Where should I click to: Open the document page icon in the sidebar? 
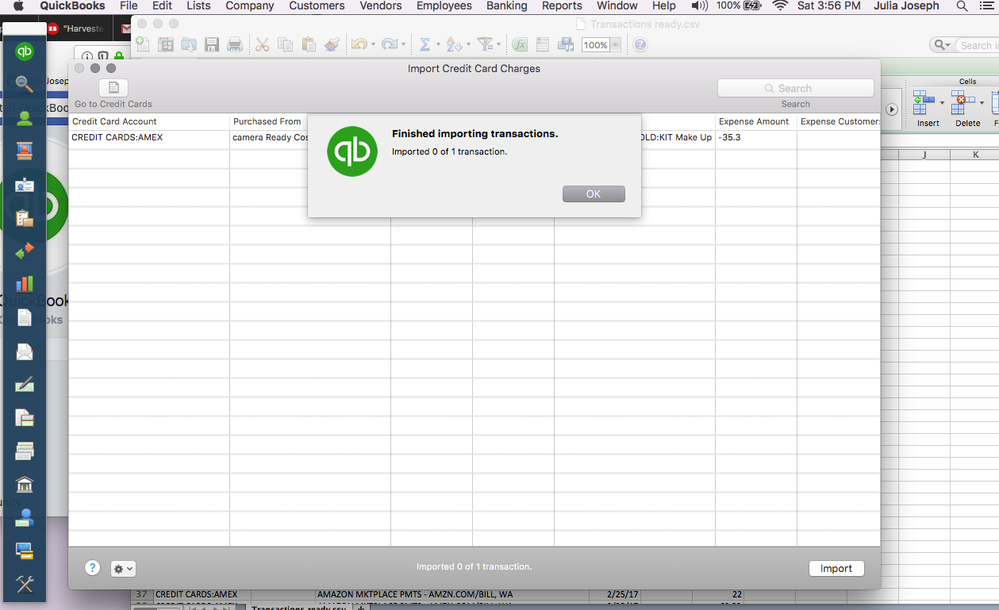(24, 317)
